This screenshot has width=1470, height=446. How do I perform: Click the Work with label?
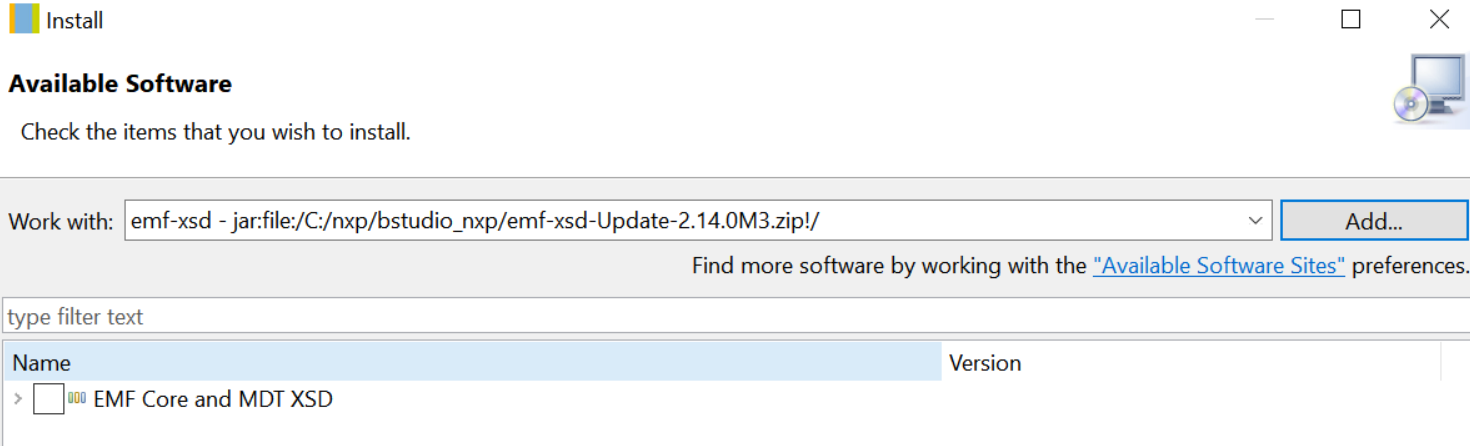click(x=61, y=222)
